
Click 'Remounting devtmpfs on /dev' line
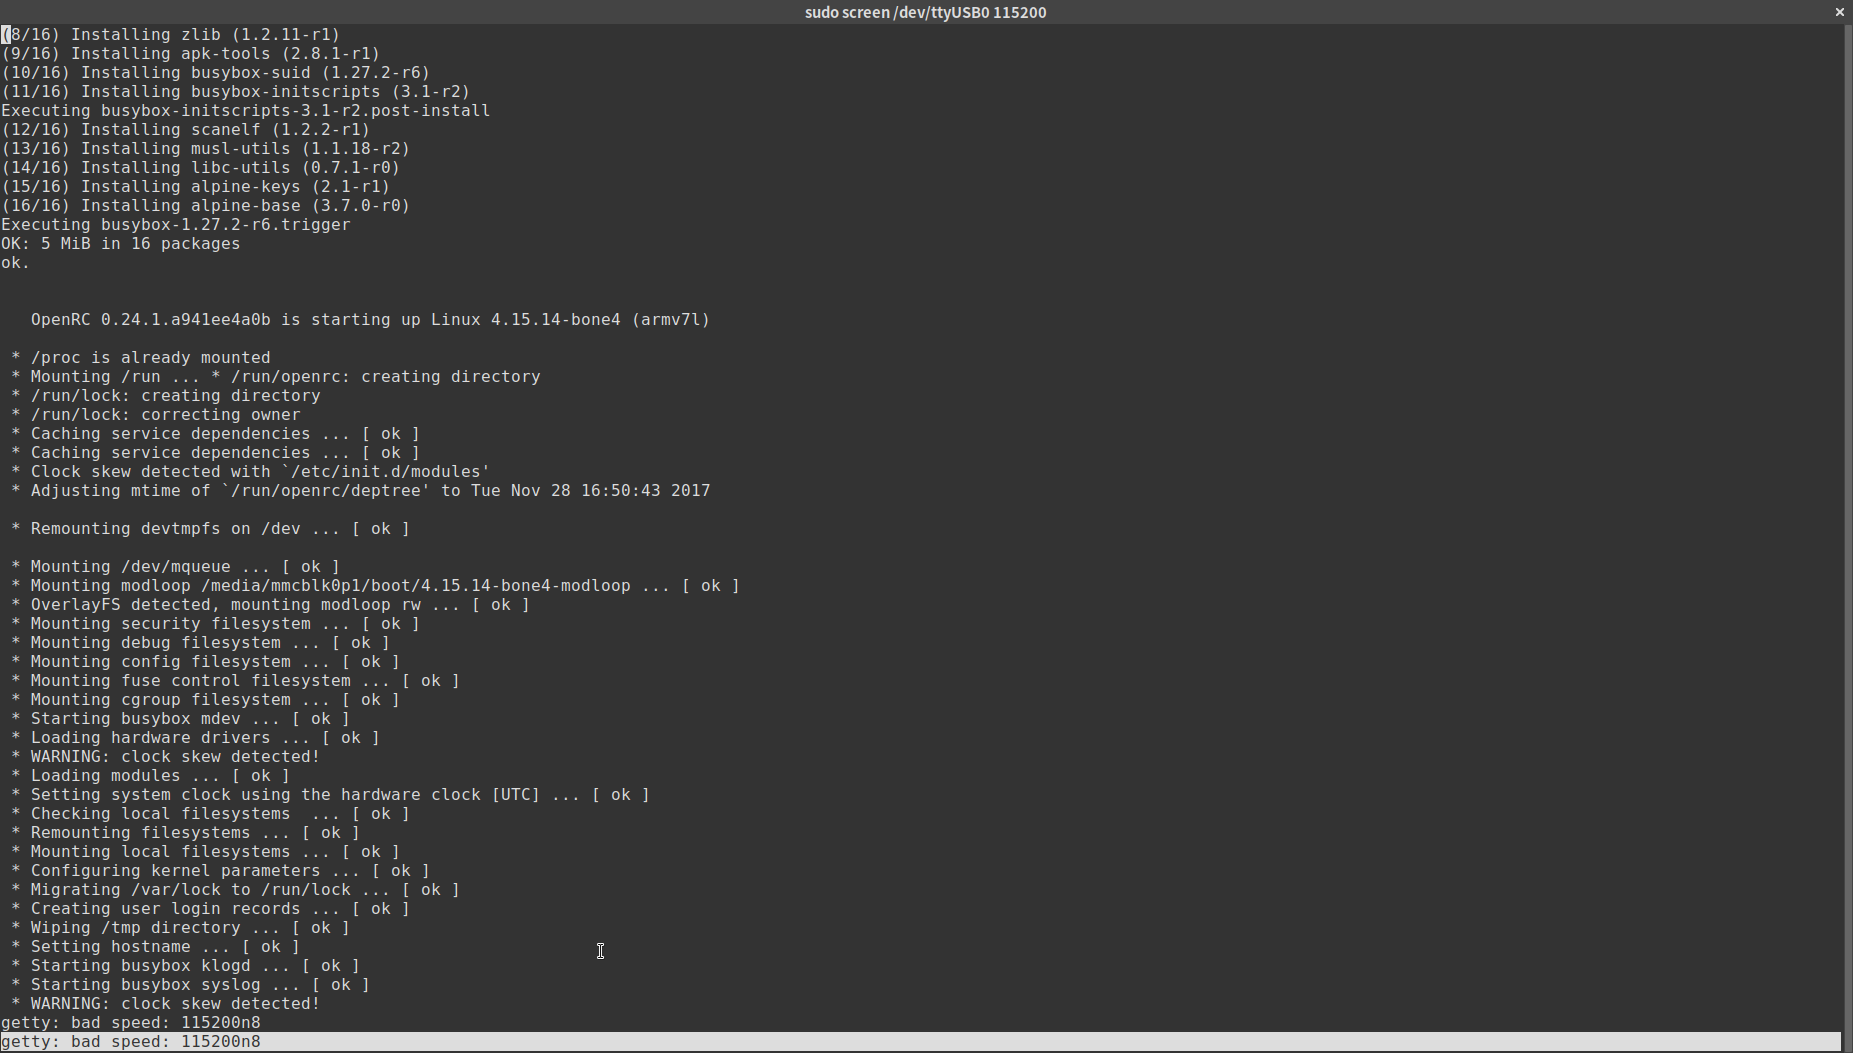(211, 528)
